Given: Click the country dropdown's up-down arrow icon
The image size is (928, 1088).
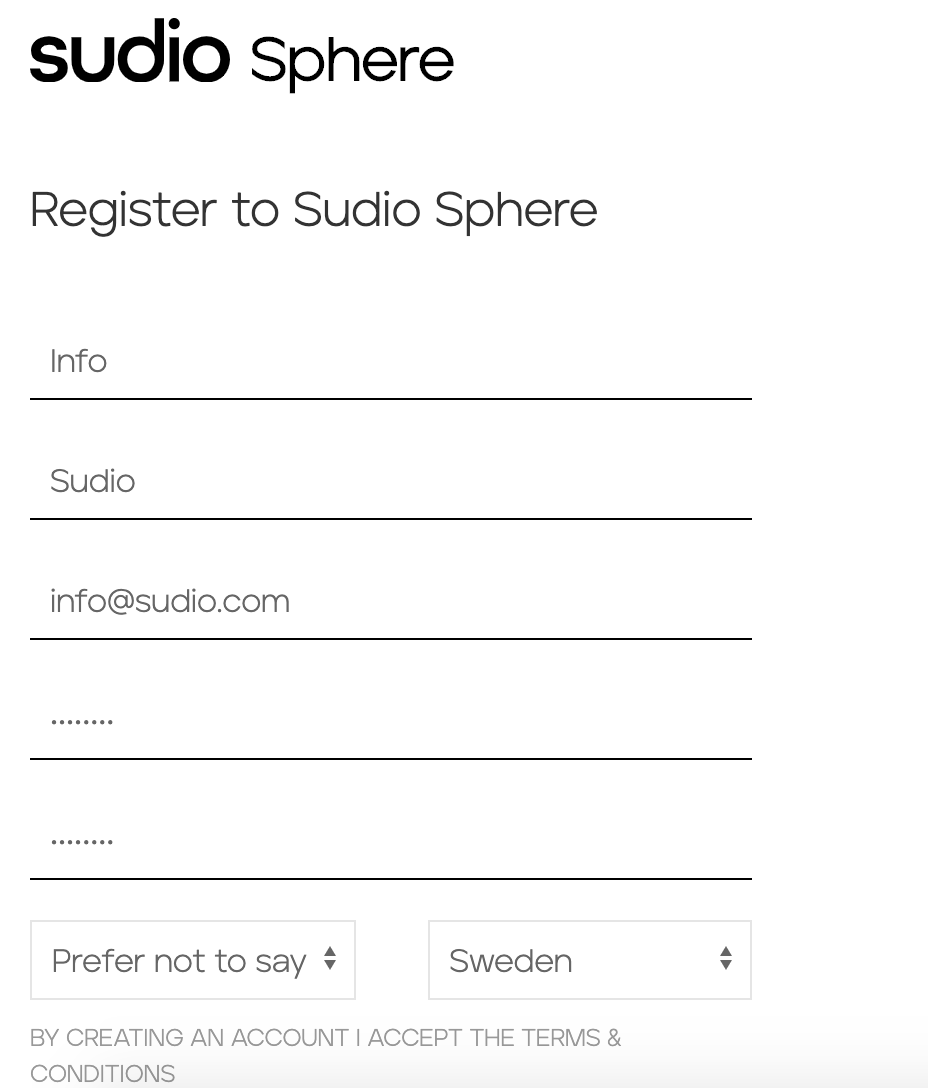Looking at the screenshot, I should (726, 959).
